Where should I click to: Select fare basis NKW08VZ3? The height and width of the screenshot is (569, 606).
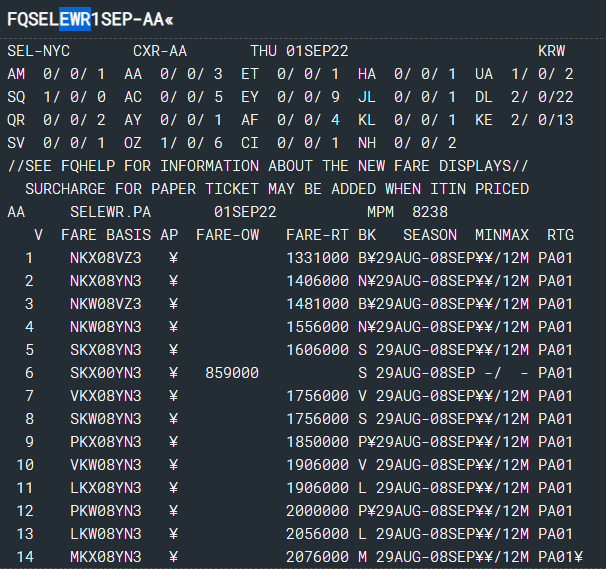pyautogui.click(x=106, y=304)
